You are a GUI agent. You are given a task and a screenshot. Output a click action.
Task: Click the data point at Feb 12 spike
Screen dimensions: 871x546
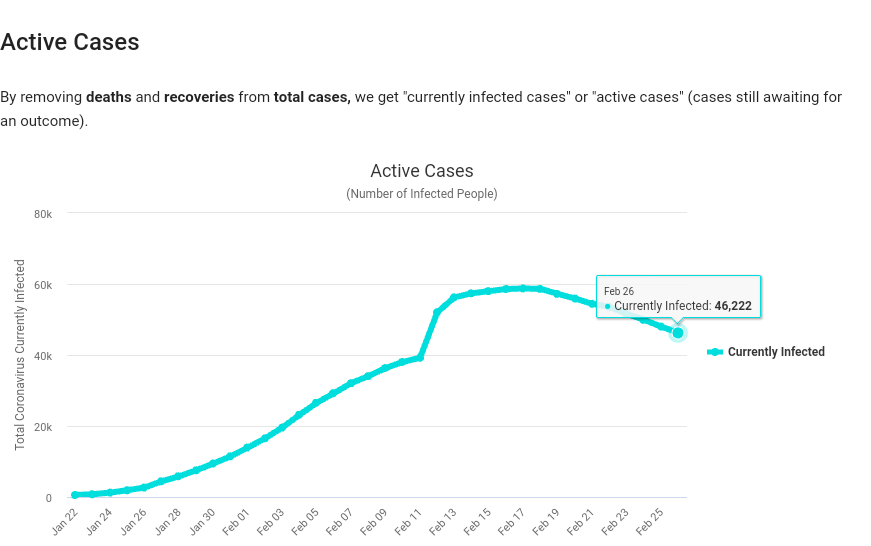437,313
